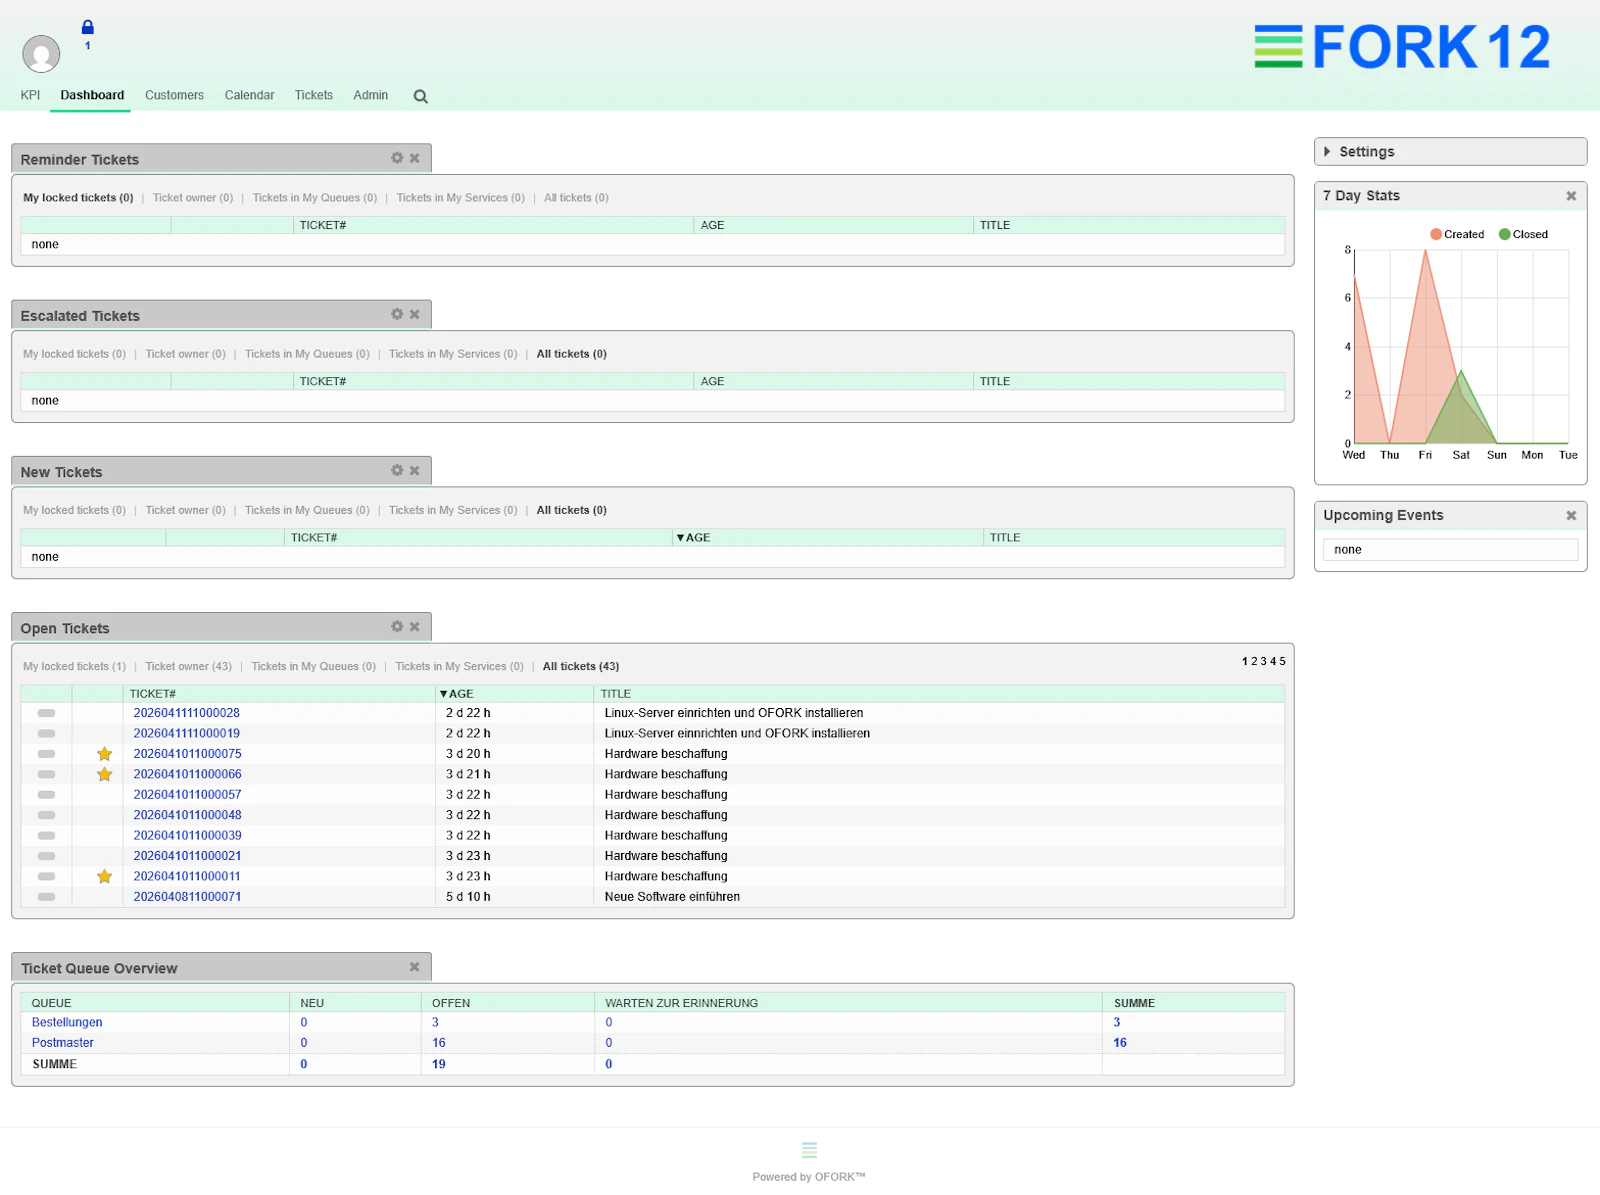Image resolution: width=1600 pixels, height=1195 pixels.
Task: Open locked tickets via the blue lock icon
Action: [87, 28]
